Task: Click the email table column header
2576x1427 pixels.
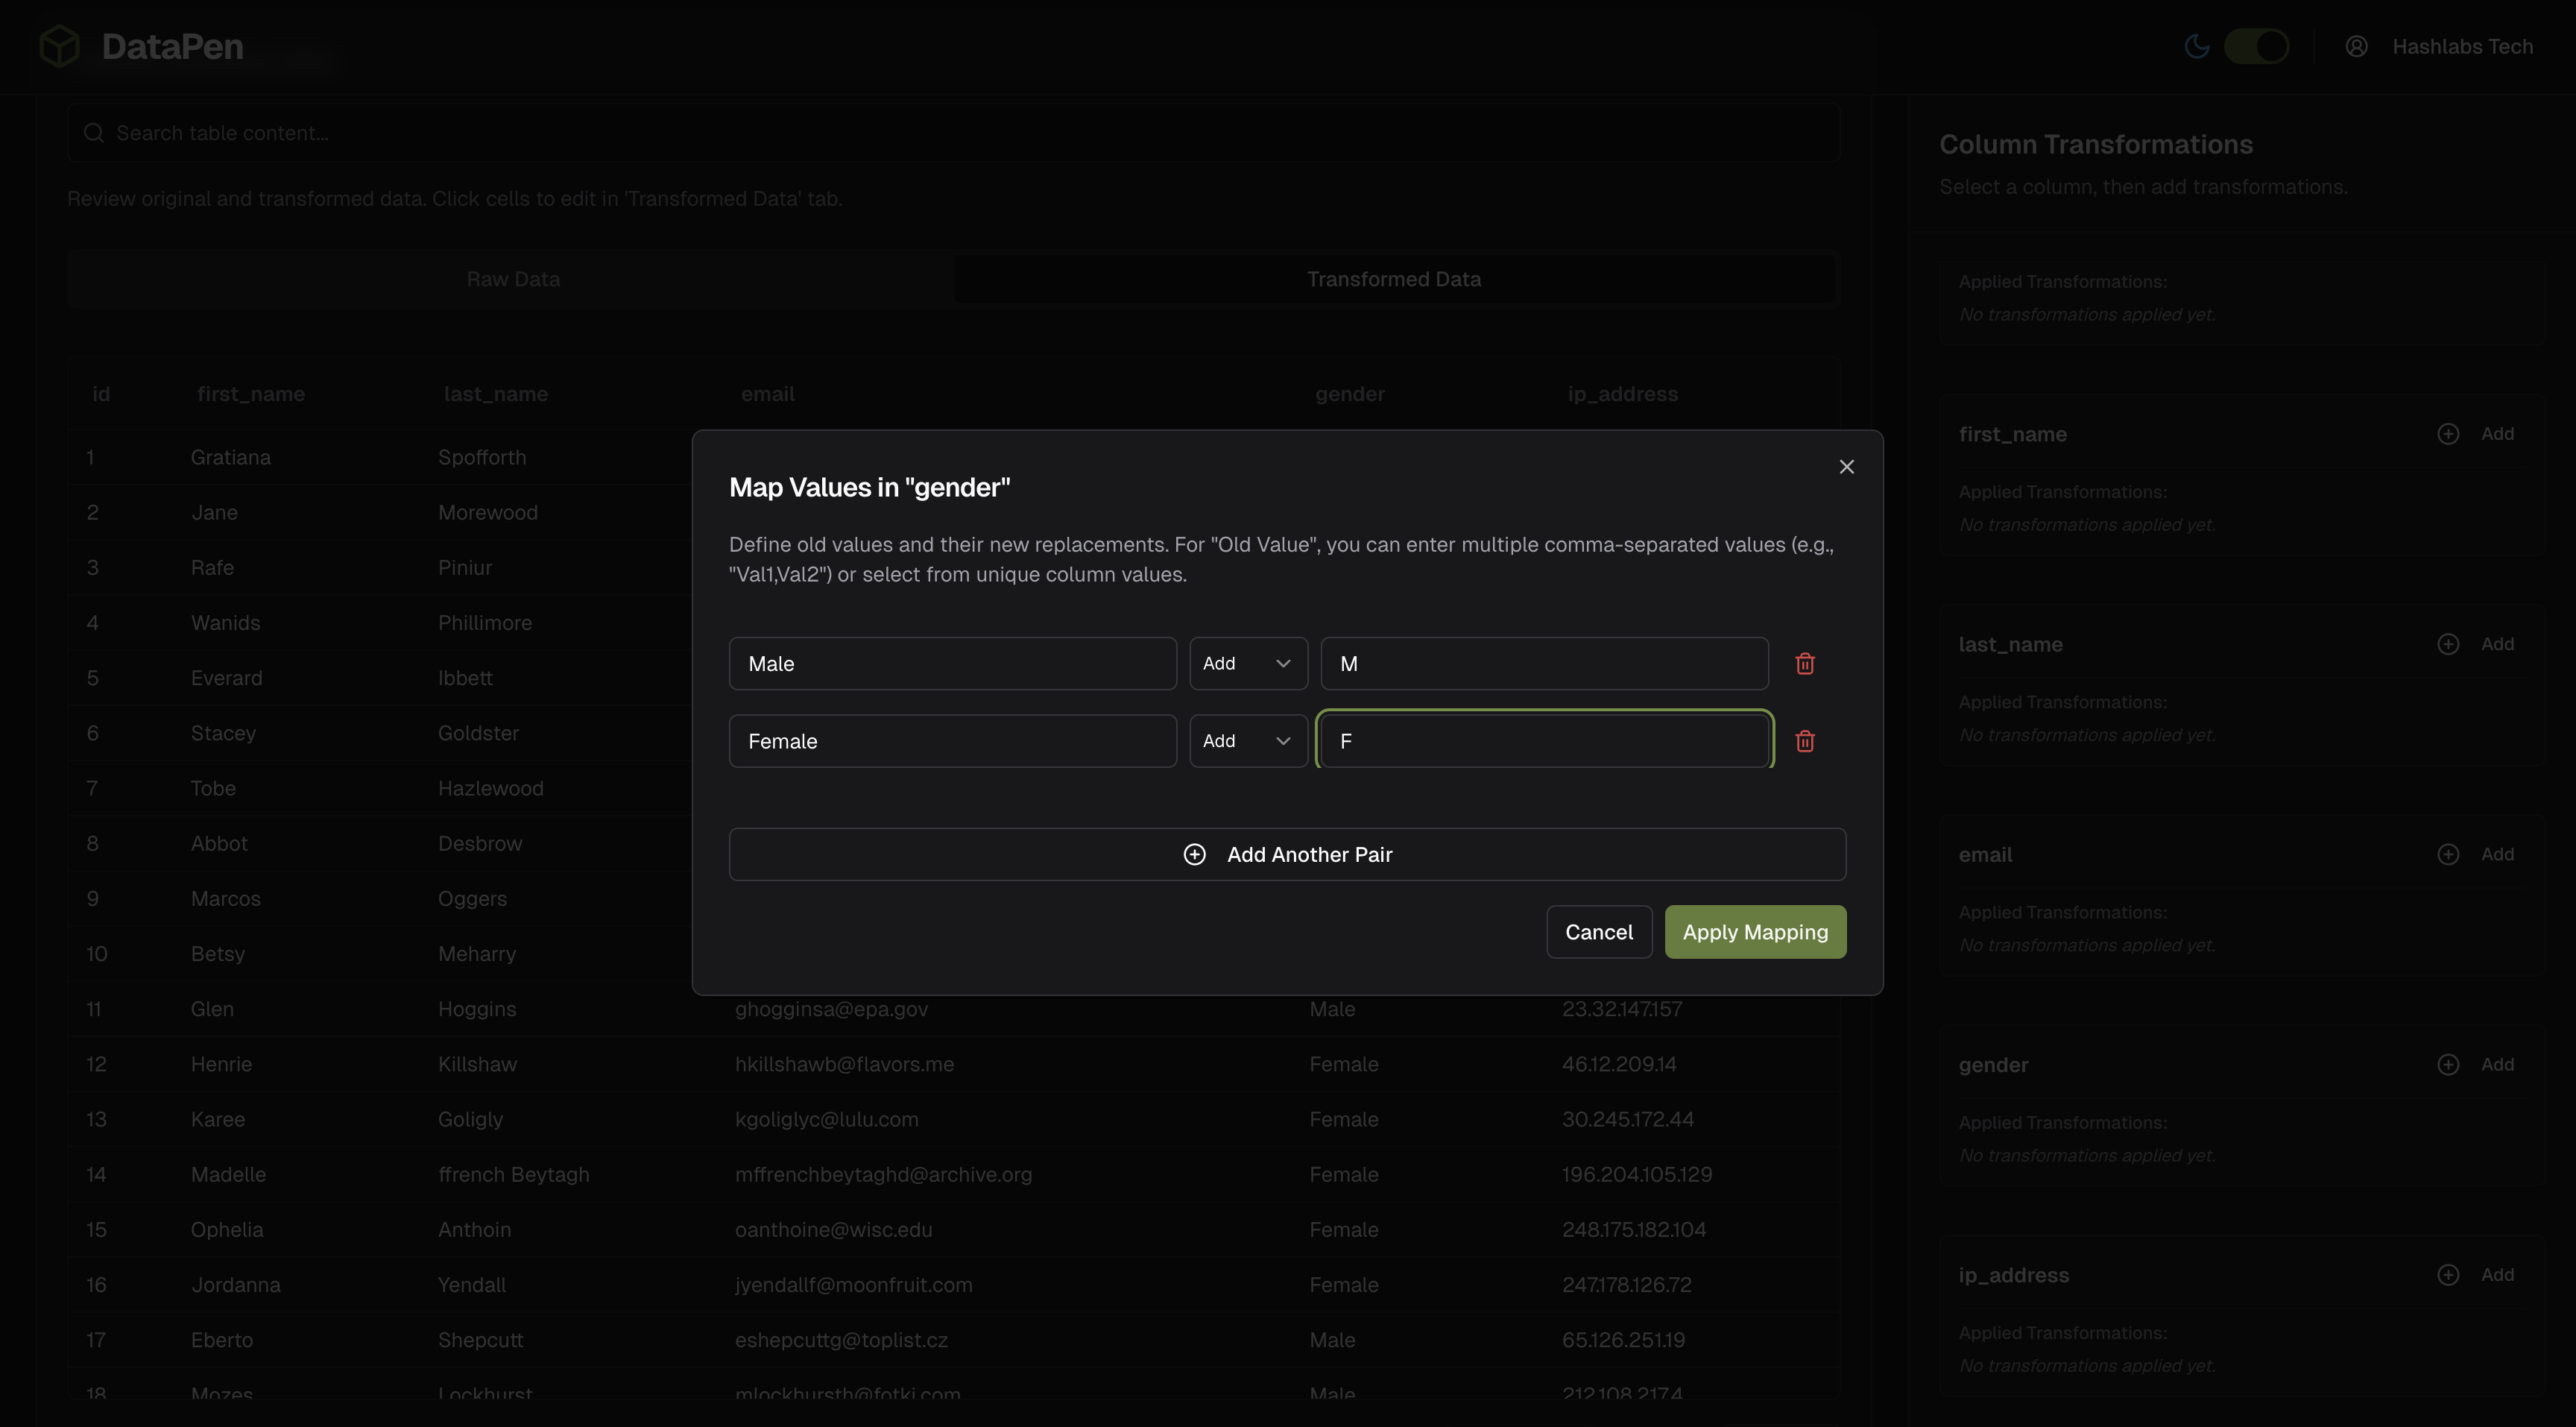Action: [768, 394]
